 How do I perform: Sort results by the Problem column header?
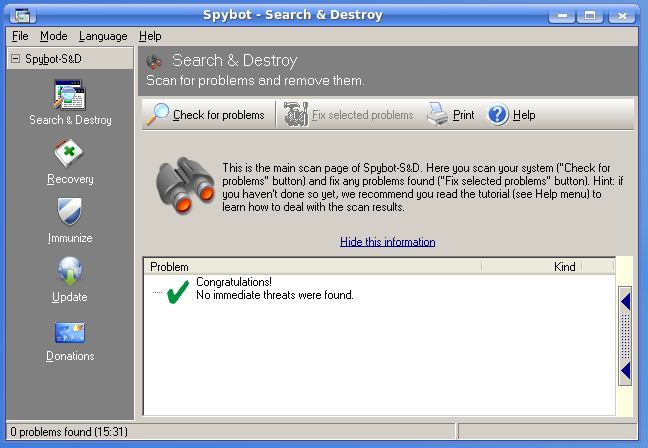[312, 267]
